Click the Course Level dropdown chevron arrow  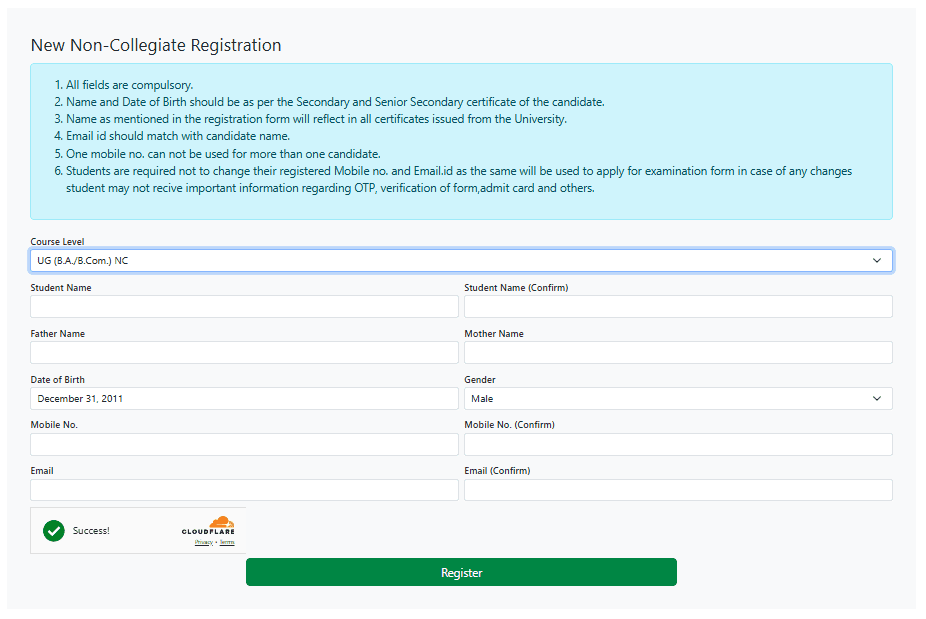point(877,260)
